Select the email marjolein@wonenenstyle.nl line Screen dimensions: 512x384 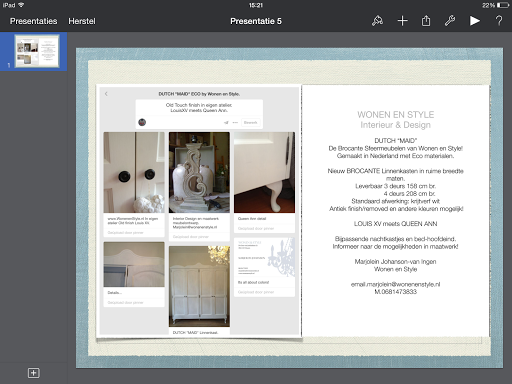click(396, 284)
